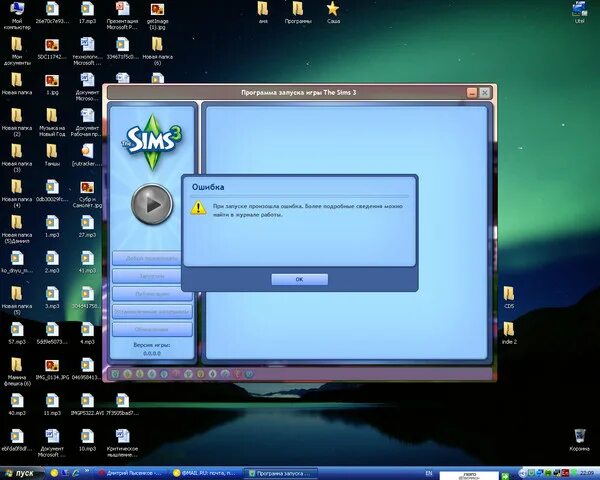Image resolution: width=600 pixels, height=480 pixels.
Task: Select the Мамина флешка (6) folder
Action: [17, 372]
